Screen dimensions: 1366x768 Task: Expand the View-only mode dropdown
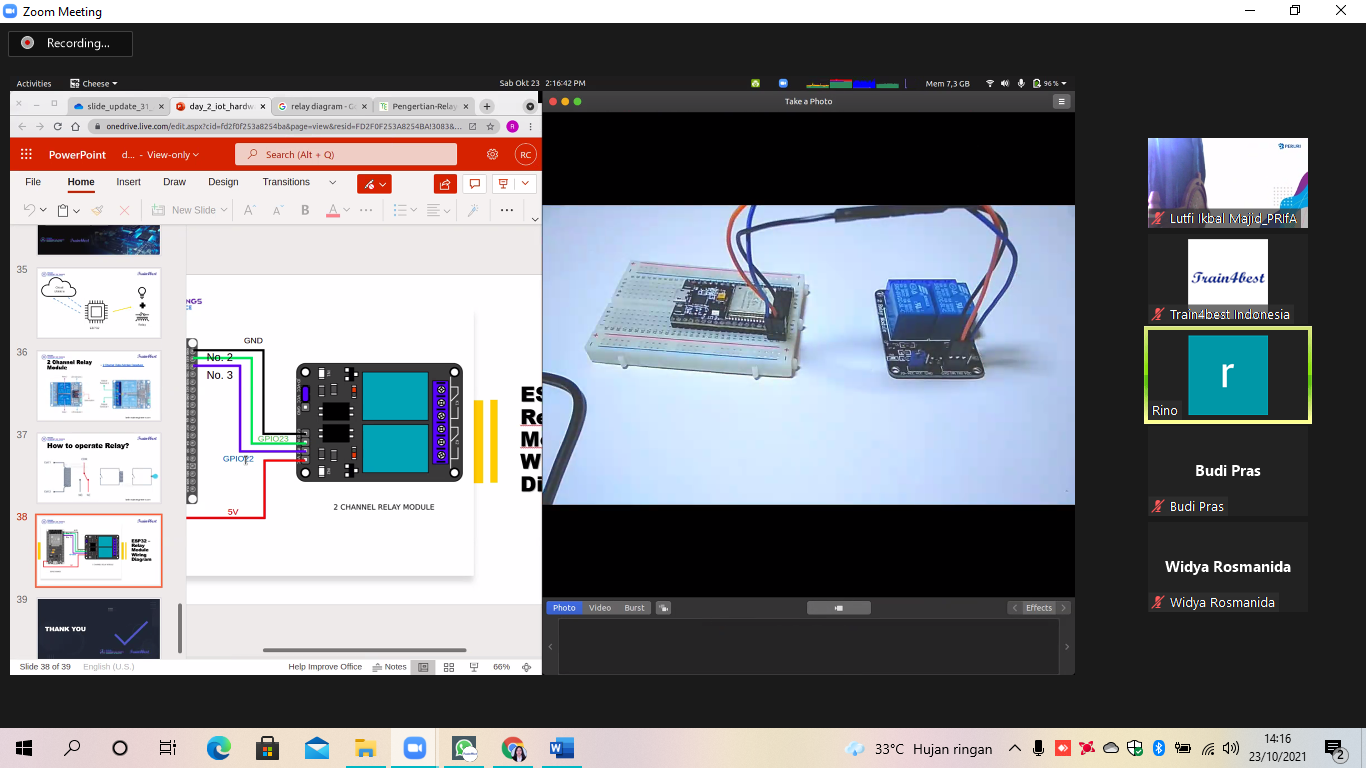pyautogui.click(x=173, y=155)
